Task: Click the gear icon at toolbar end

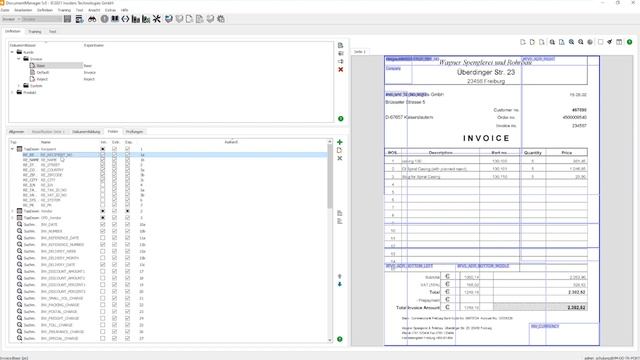Action: tap(221, 19)
